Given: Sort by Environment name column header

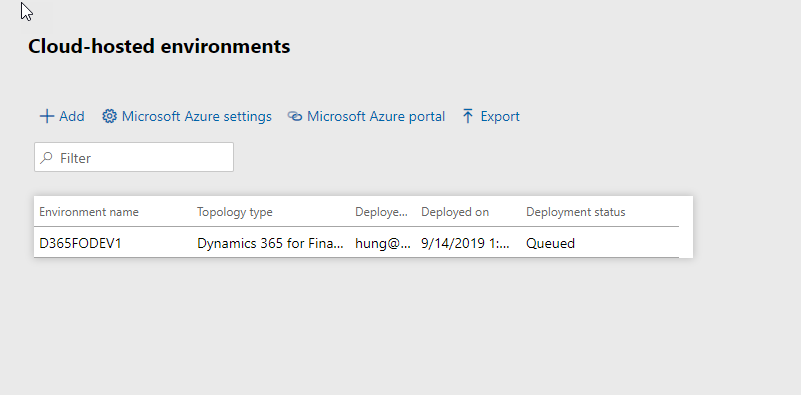Looking at the screenshot, I should tap(89, 212).
